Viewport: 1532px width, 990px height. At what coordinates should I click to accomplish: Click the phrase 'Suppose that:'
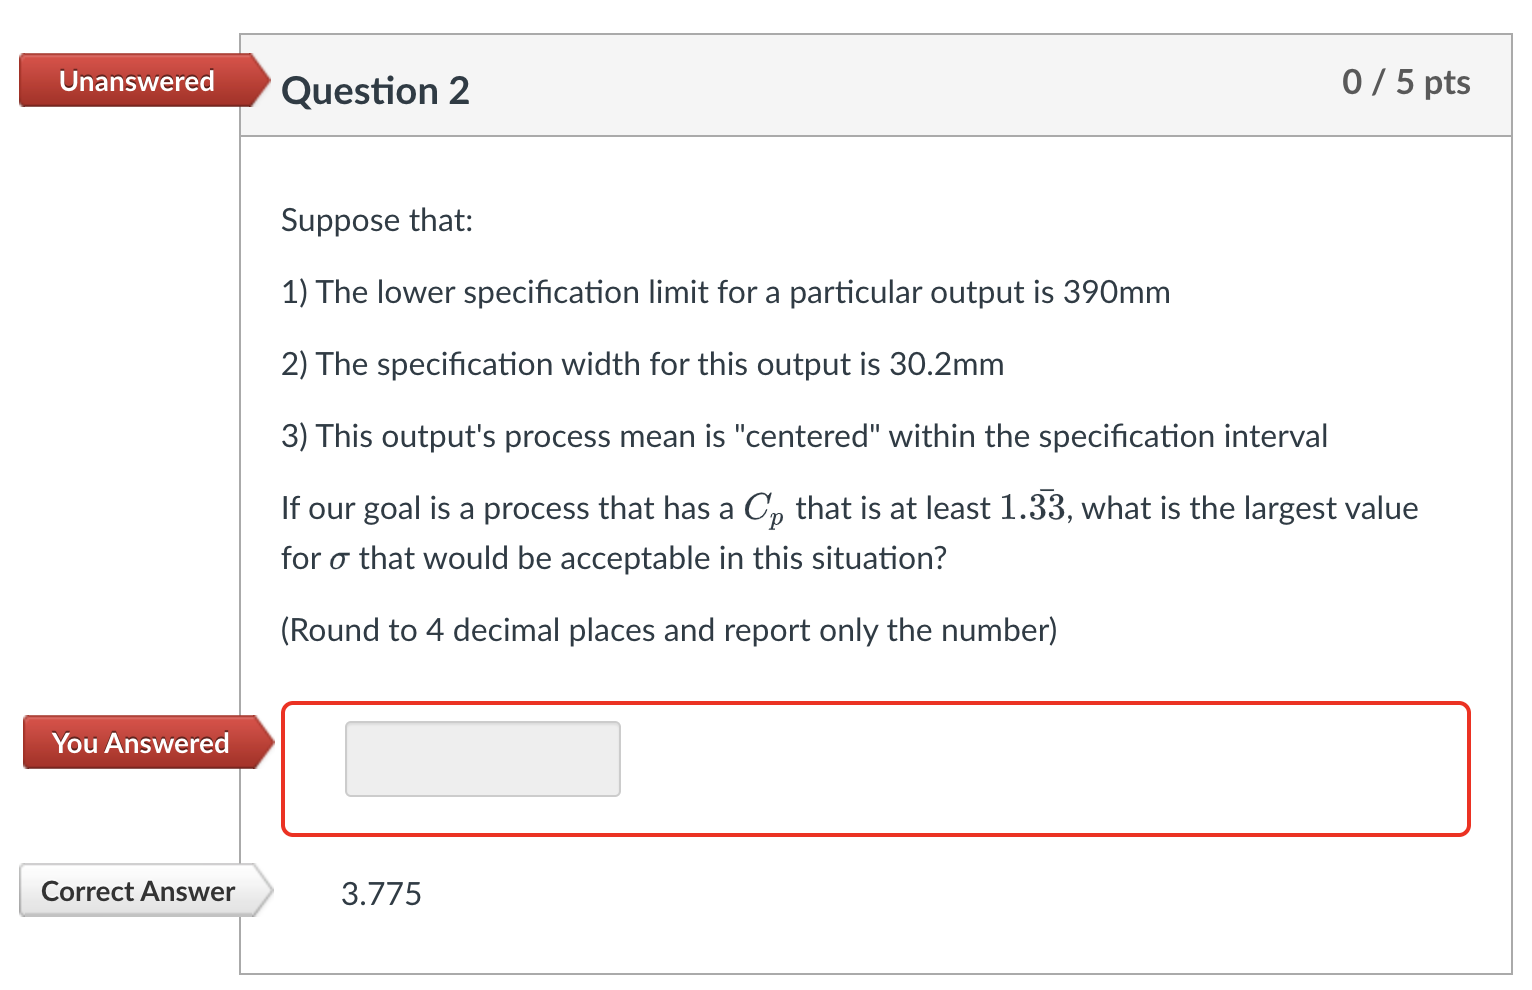377,220
